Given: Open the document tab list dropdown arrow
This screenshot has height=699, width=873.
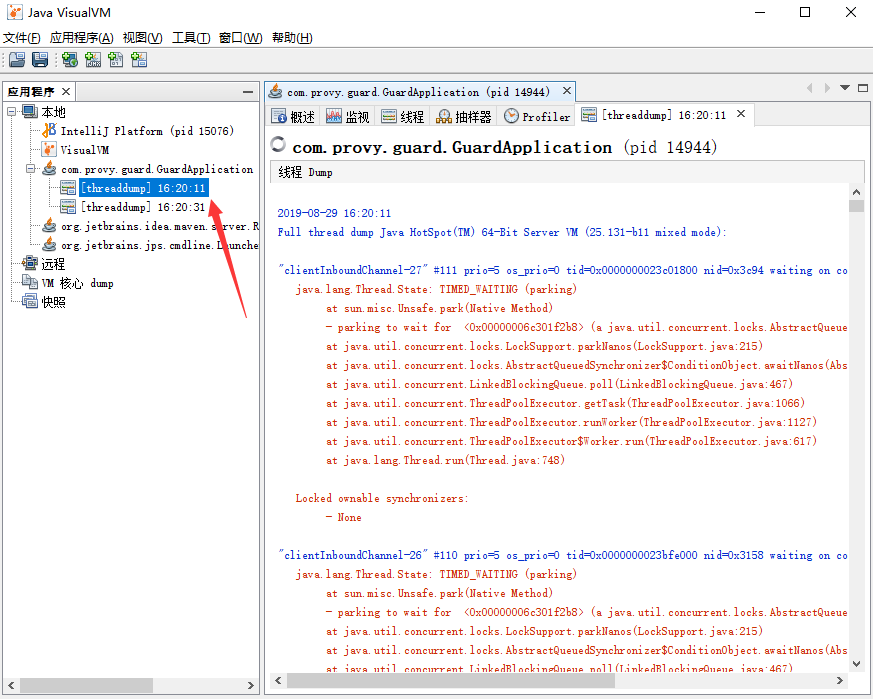Looking at the screenshot, I should click(845, 88).
